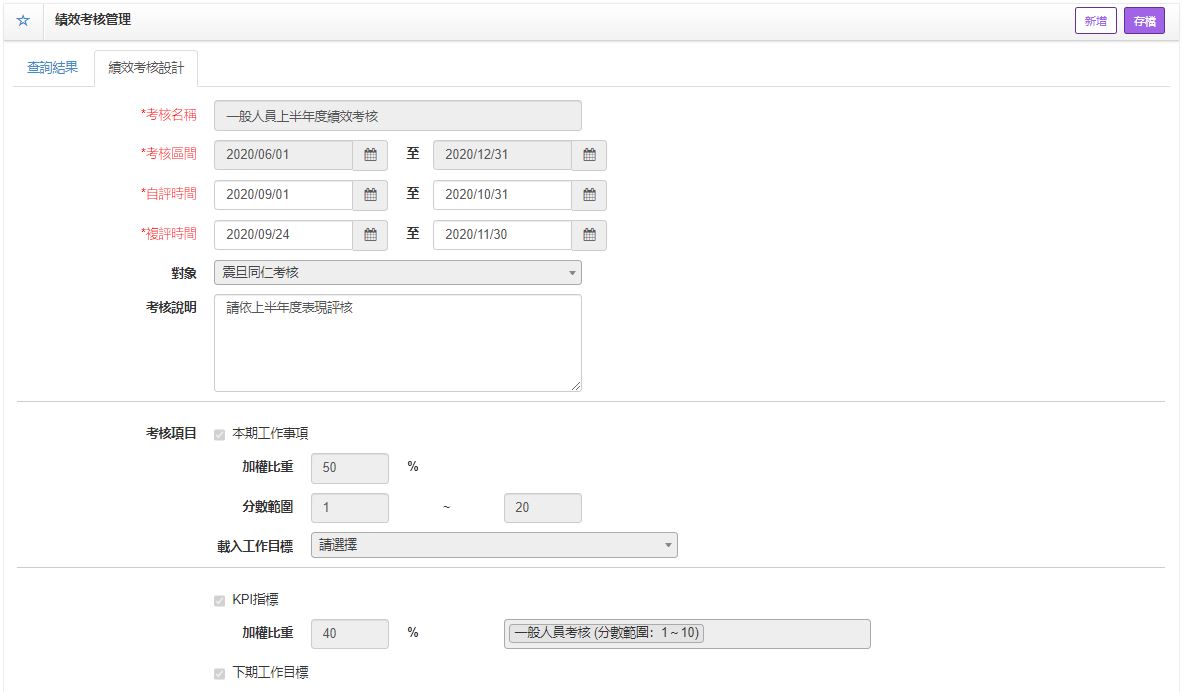Toggle the 下期工作目標 checkbox
Image resolution: width=1182 pixels, height=692 pixels.
click(x=220, y=674)
